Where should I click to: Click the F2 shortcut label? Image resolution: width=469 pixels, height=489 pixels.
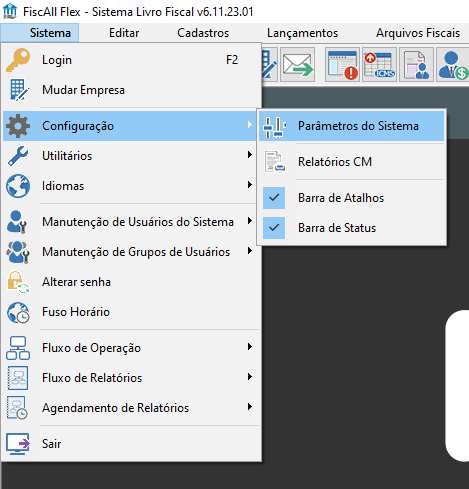232,60
